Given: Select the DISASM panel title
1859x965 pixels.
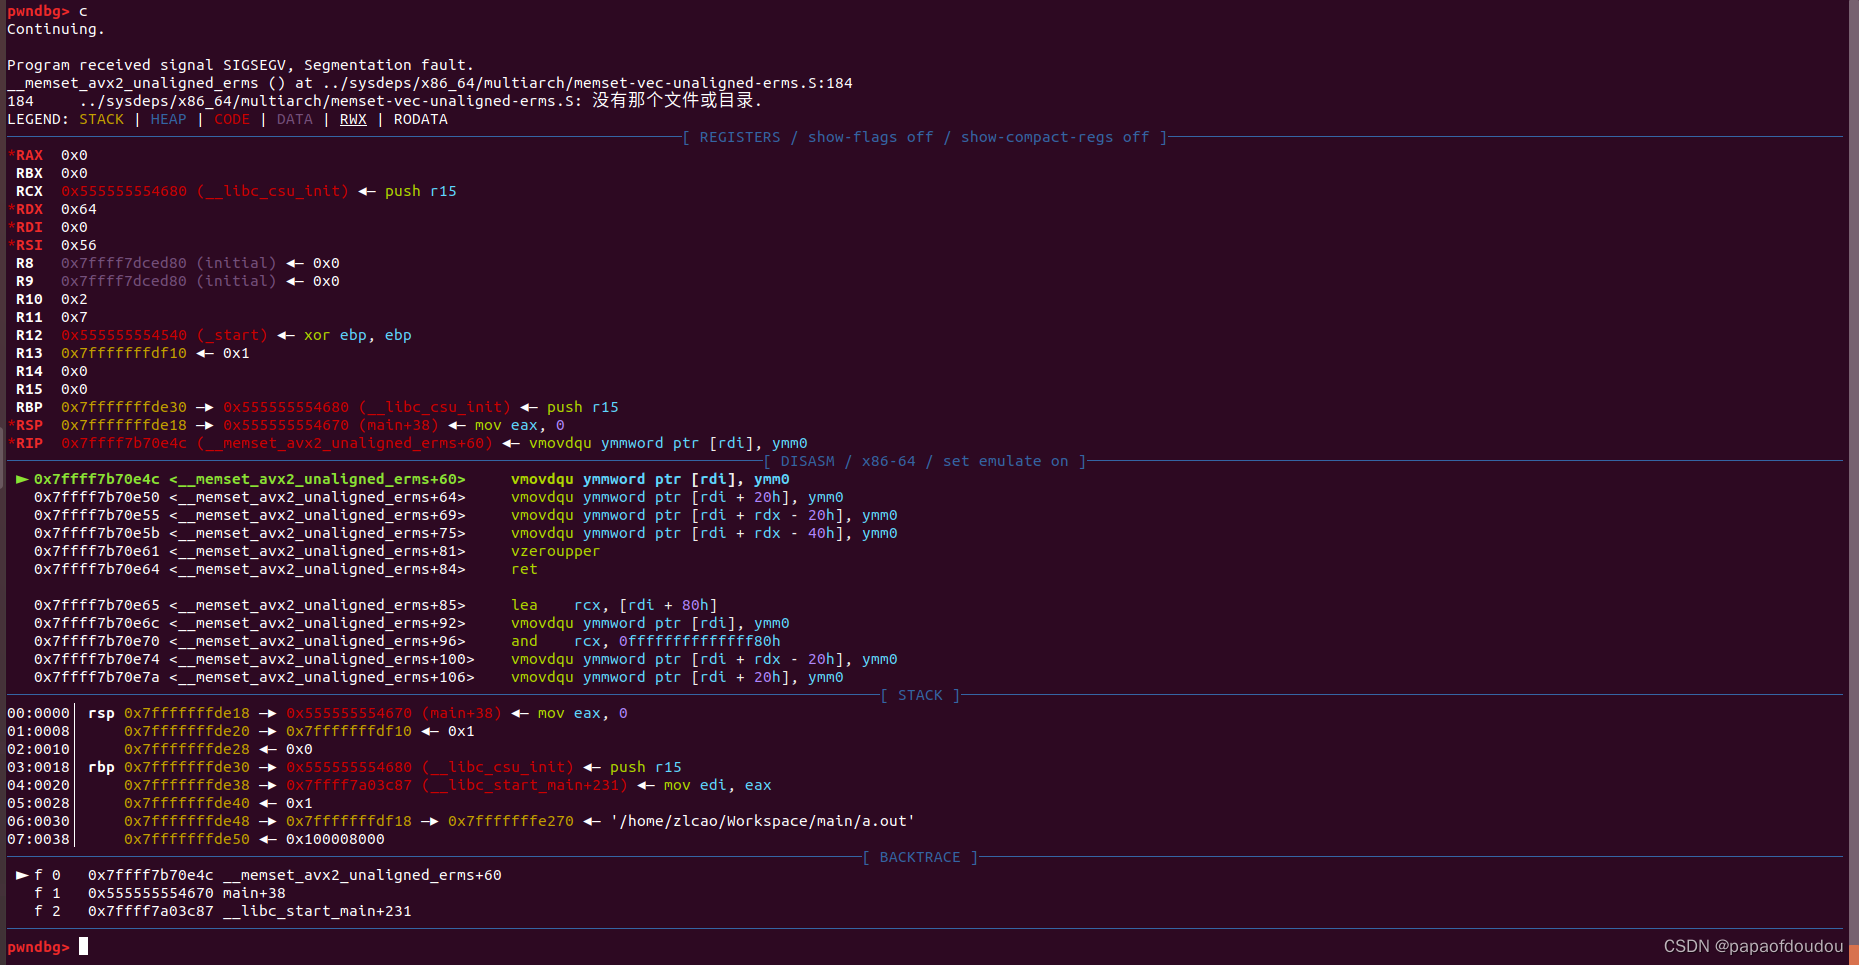Looking at the screenshot, I should click(x=806, y=461).
